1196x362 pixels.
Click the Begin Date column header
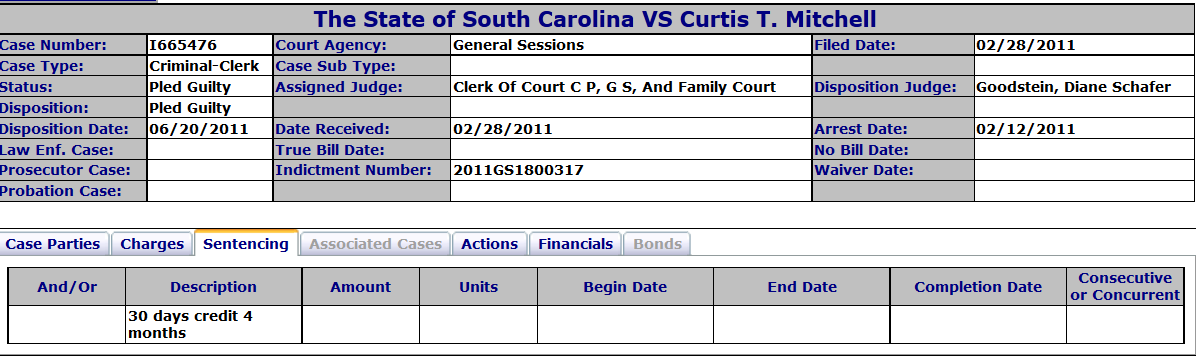click(625, 287)
